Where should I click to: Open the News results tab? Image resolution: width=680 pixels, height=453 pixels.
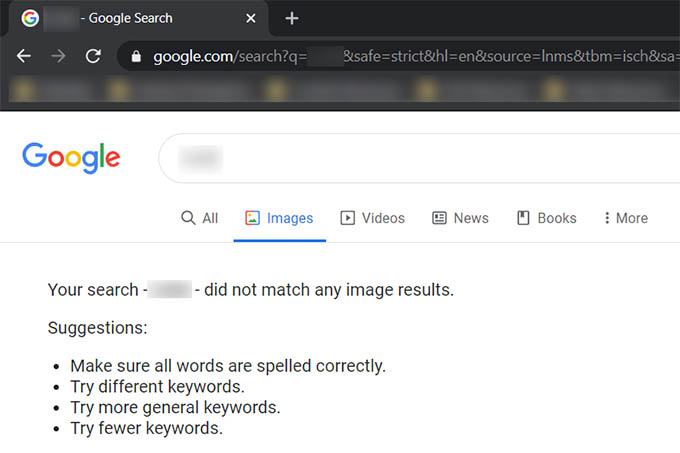460,218
